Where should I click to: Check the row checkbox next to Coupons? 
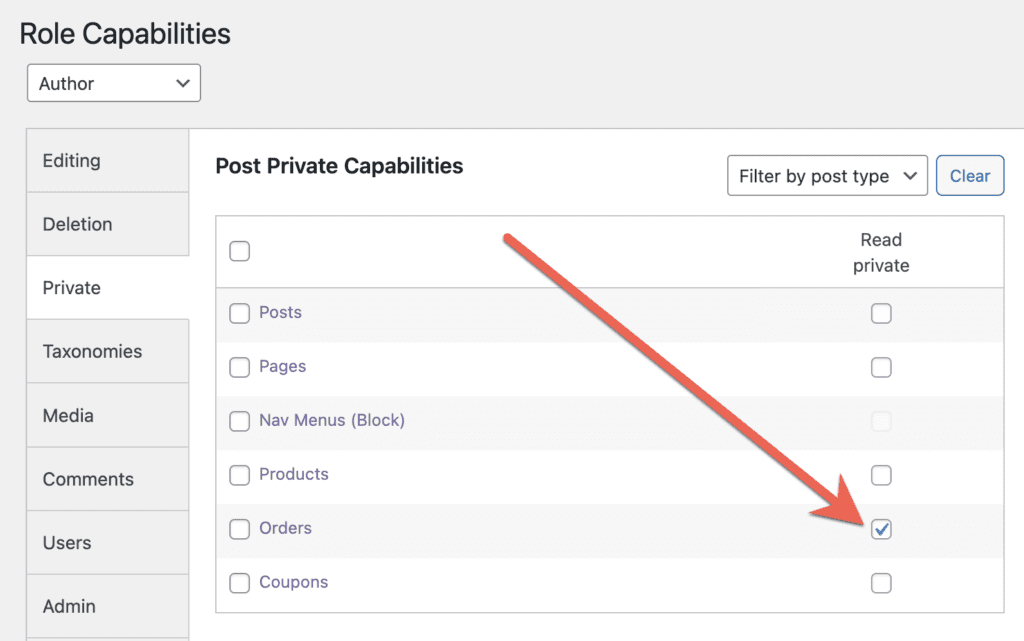pos(239,583)
